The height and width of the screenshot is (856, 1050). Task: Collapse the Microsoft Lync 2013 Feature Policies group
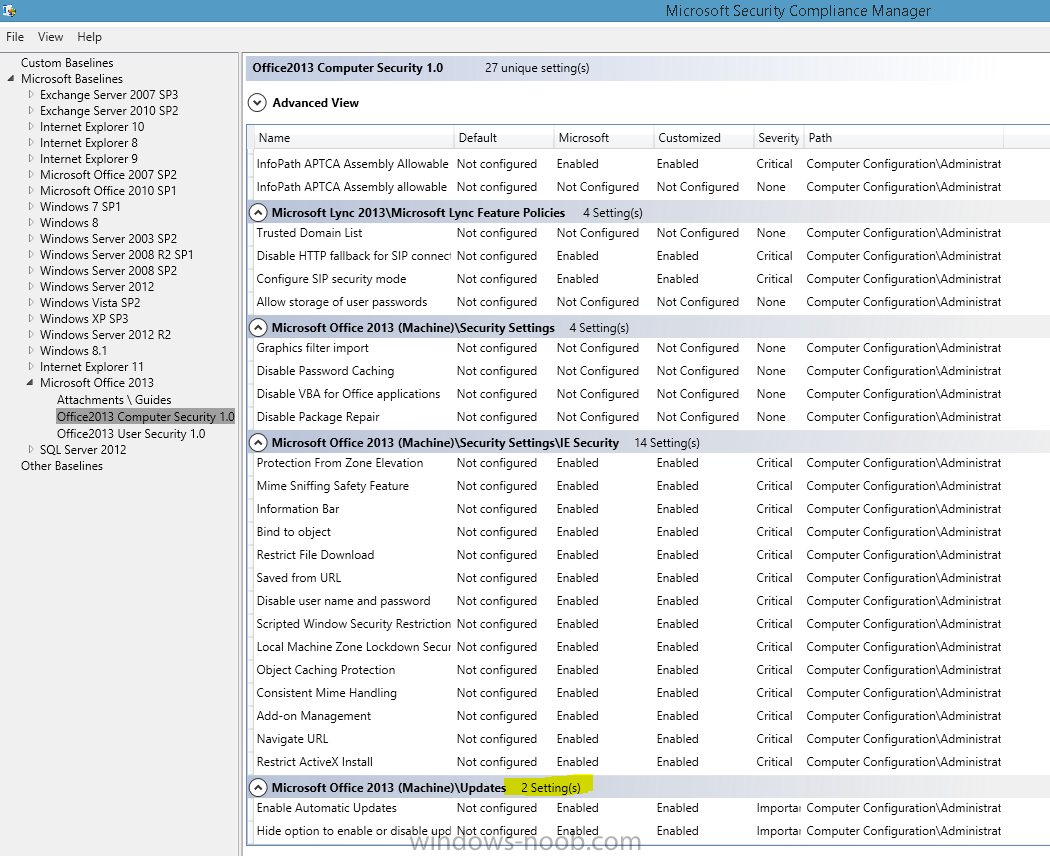click(x=257, y=213)
